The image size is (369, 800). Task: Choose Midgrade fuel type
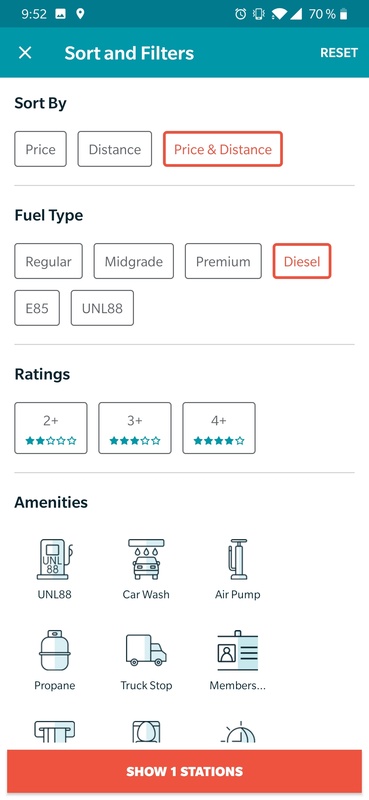point(134,261)
